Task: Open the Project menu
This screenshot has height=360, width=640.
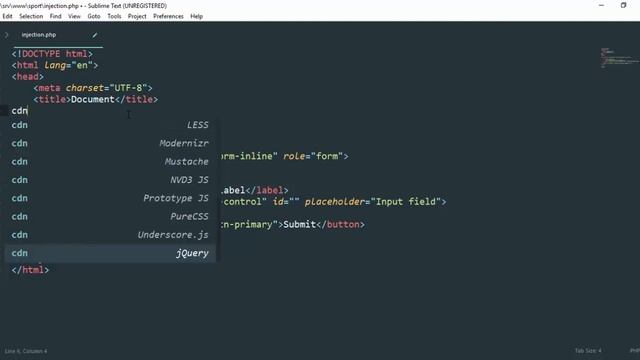Action: (137, 16)
